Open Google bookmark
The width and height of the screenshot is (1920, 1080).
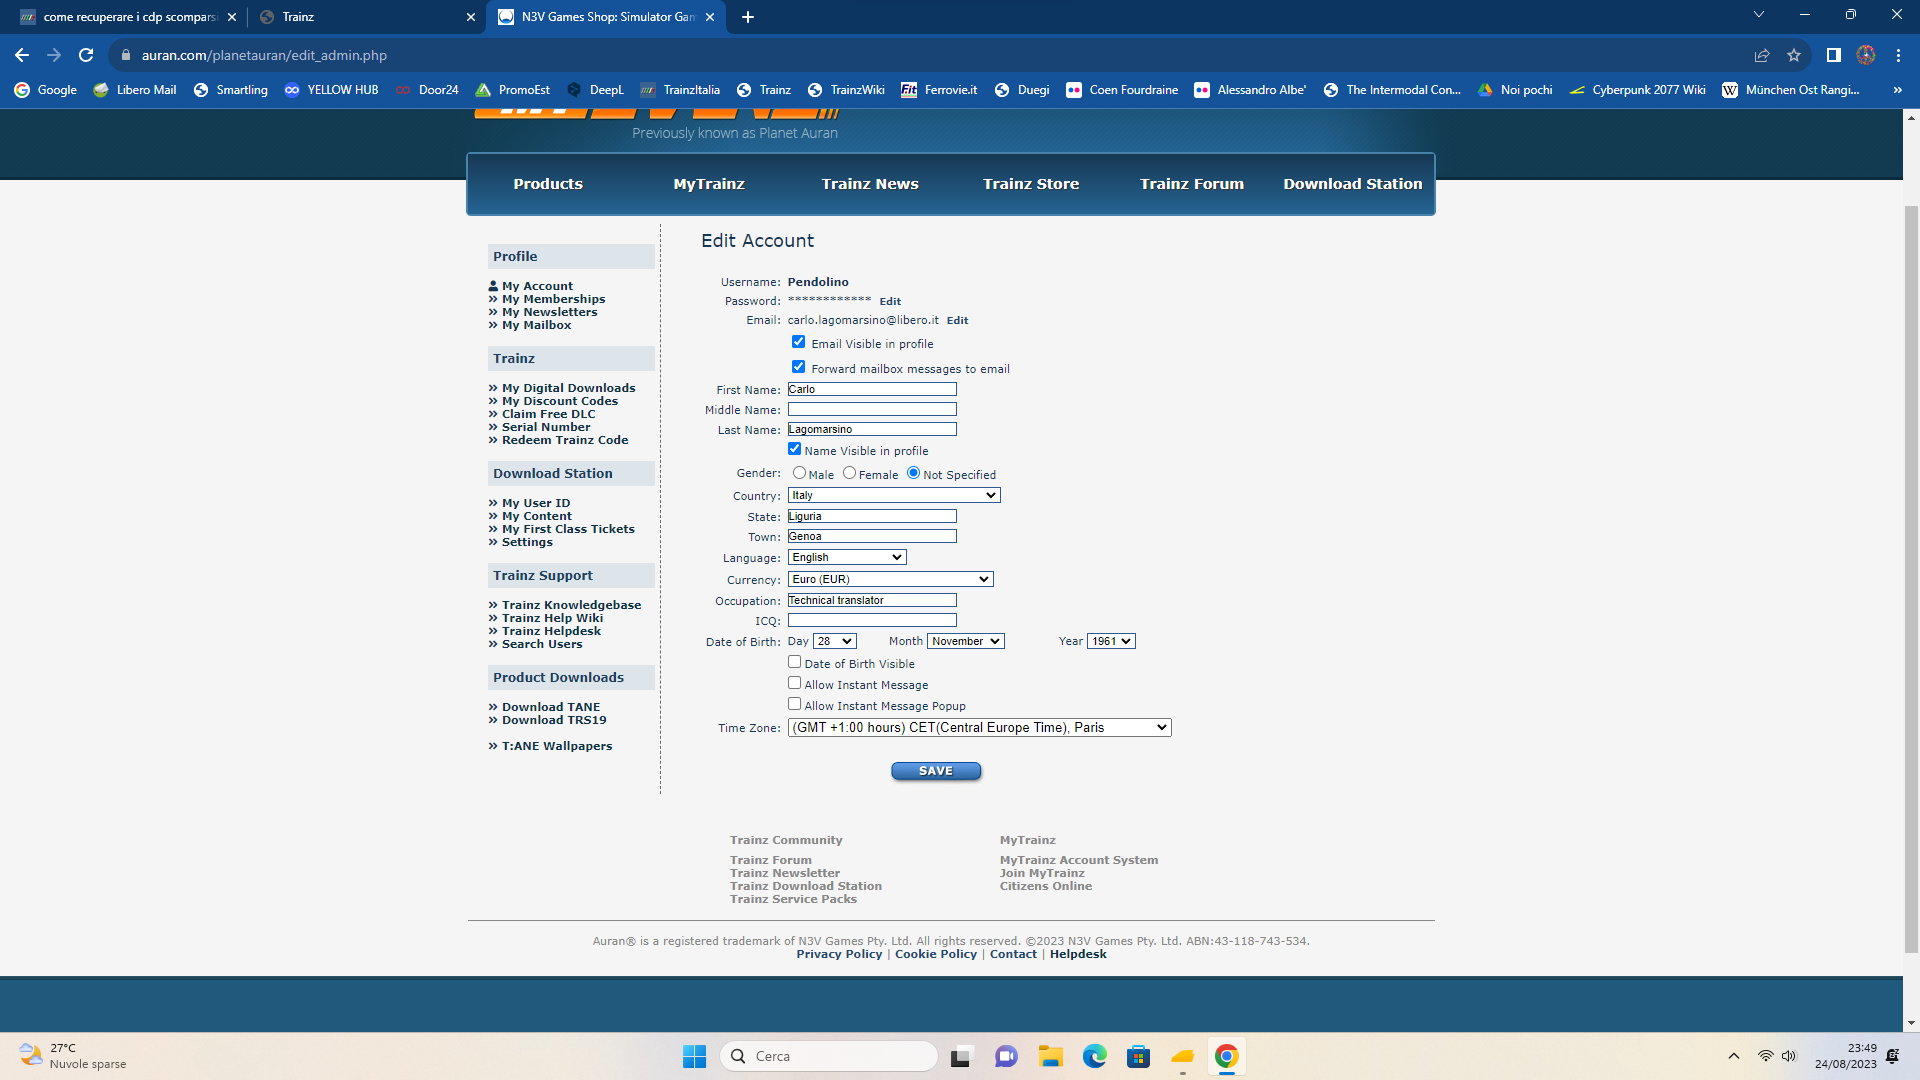pyautogui.click(x=46, y=90)
